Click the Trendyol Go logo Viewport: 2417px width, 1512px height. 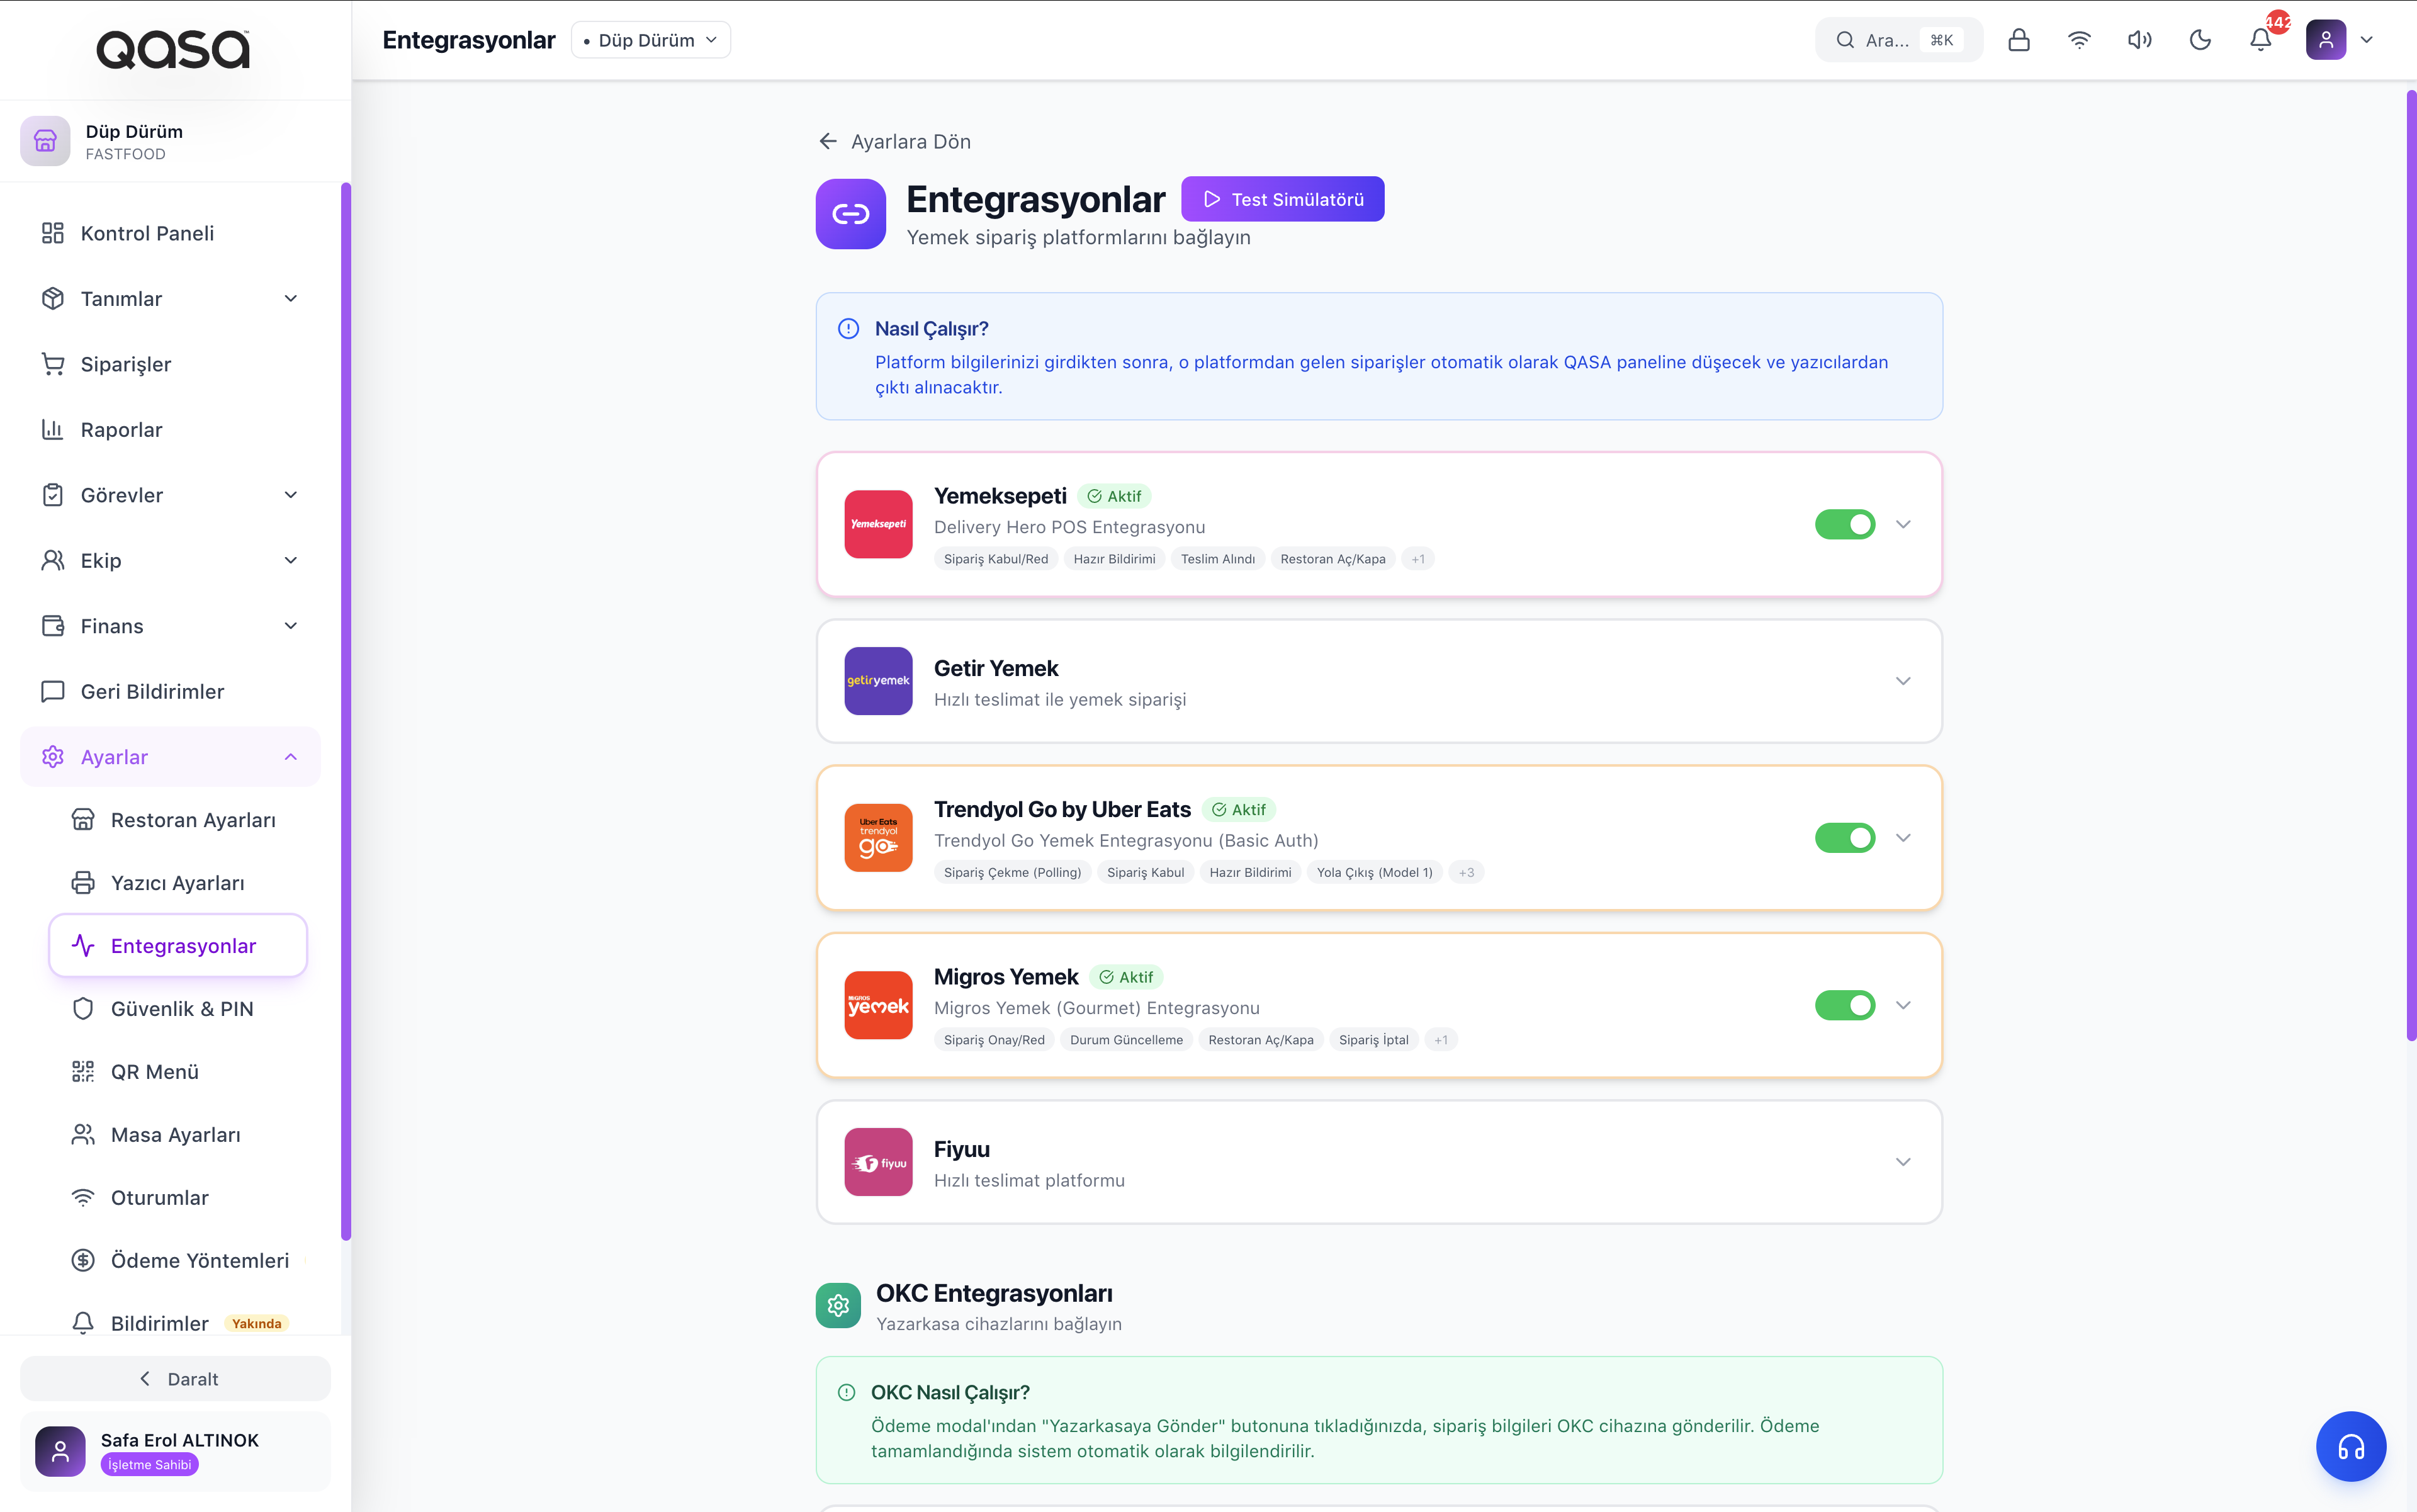click(878, 838)
